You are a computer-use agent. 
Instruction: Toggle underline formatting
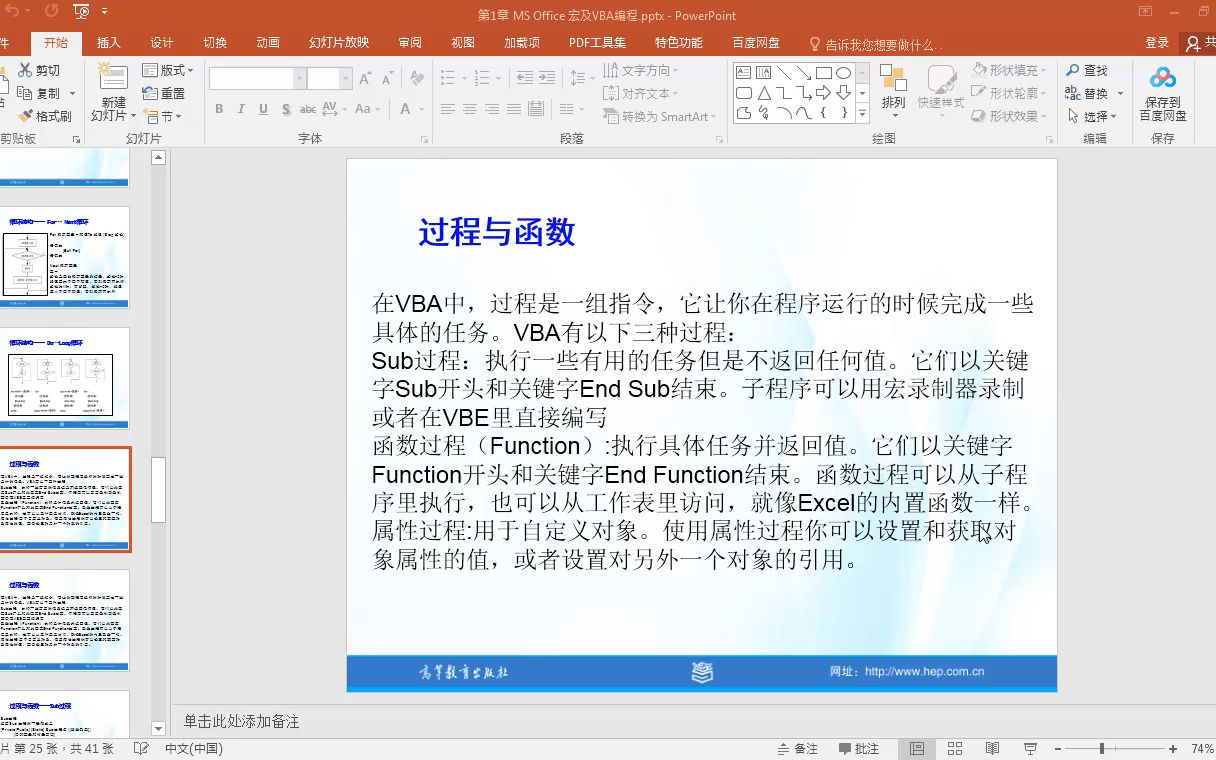click(x=262, y=108)
